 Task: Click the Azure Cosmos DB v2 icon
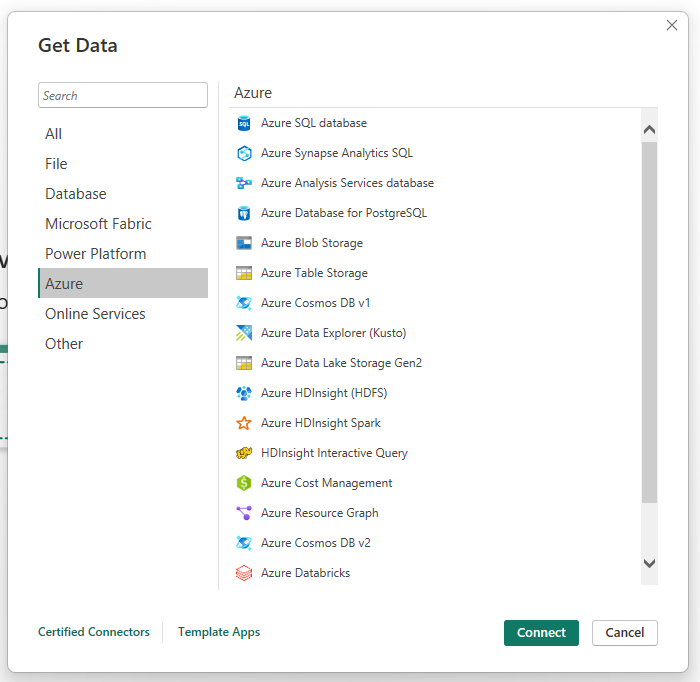point(244,543)
